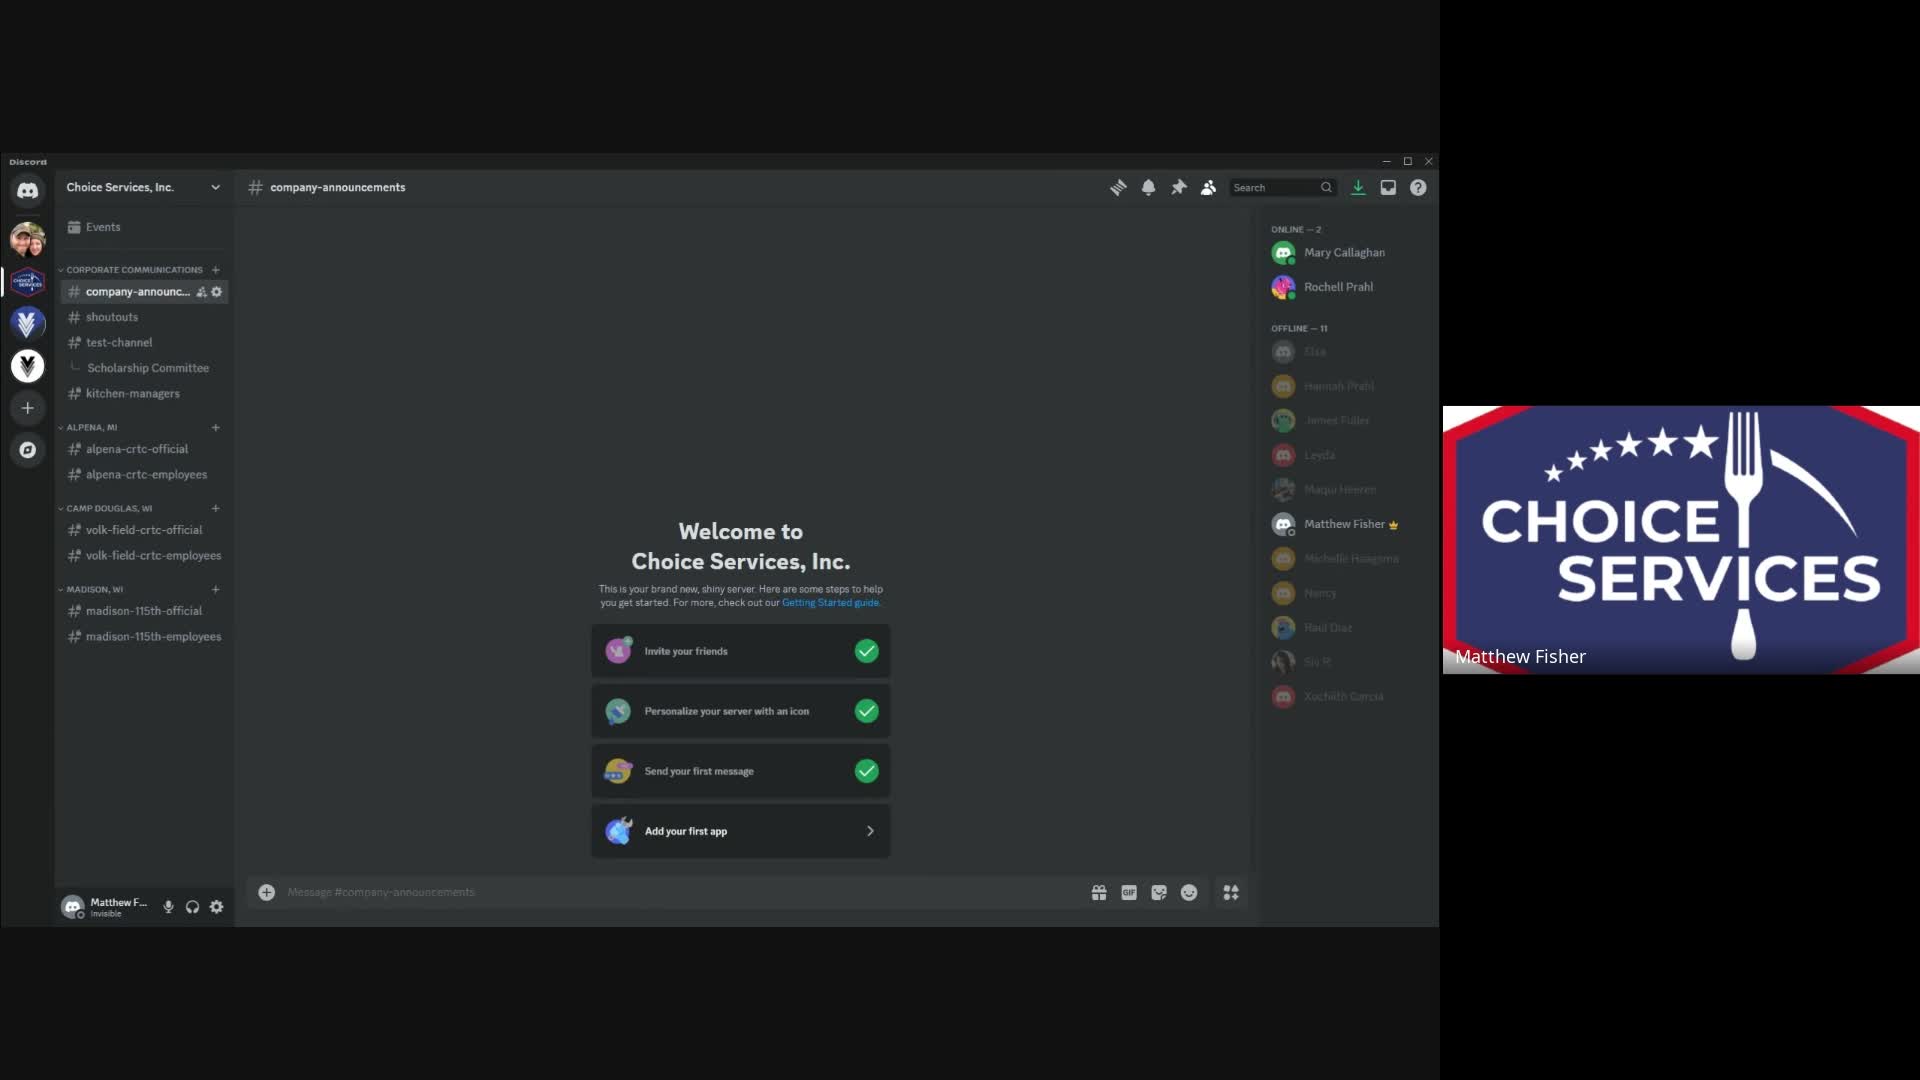Image resolution: width=1920 pixels, height=1080 pixels.
Task: Open alpena-crtc-official channel
Action: tap(144, 449)
